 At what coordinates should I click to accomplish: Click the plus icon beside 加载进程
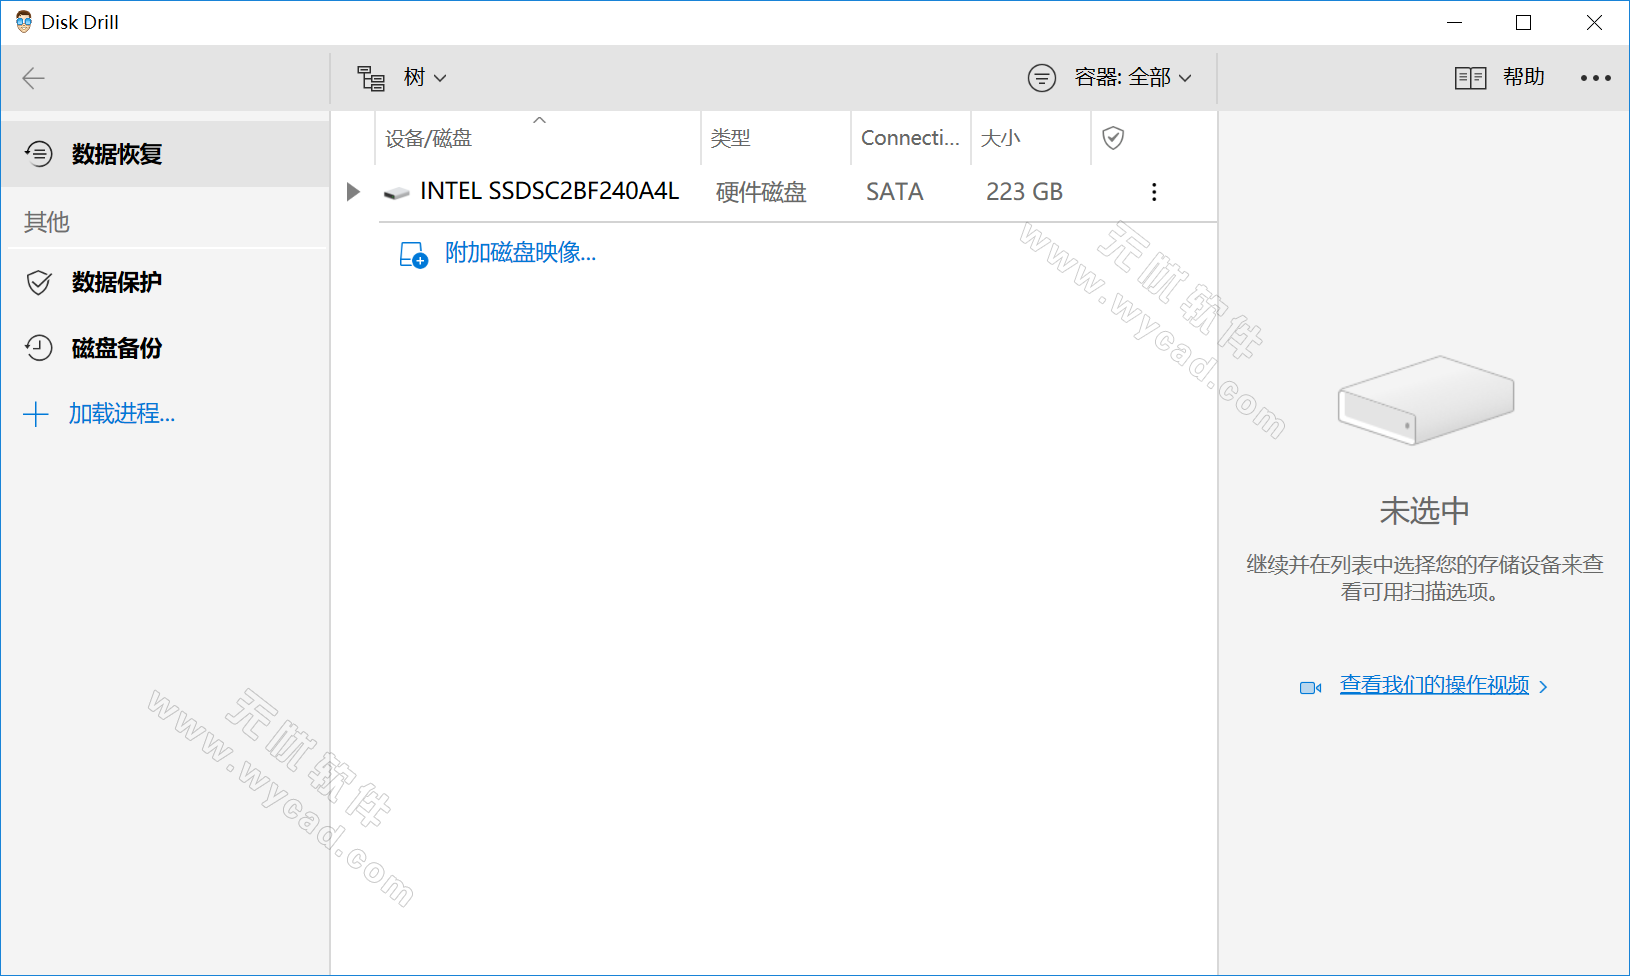(x=36, y=414)
